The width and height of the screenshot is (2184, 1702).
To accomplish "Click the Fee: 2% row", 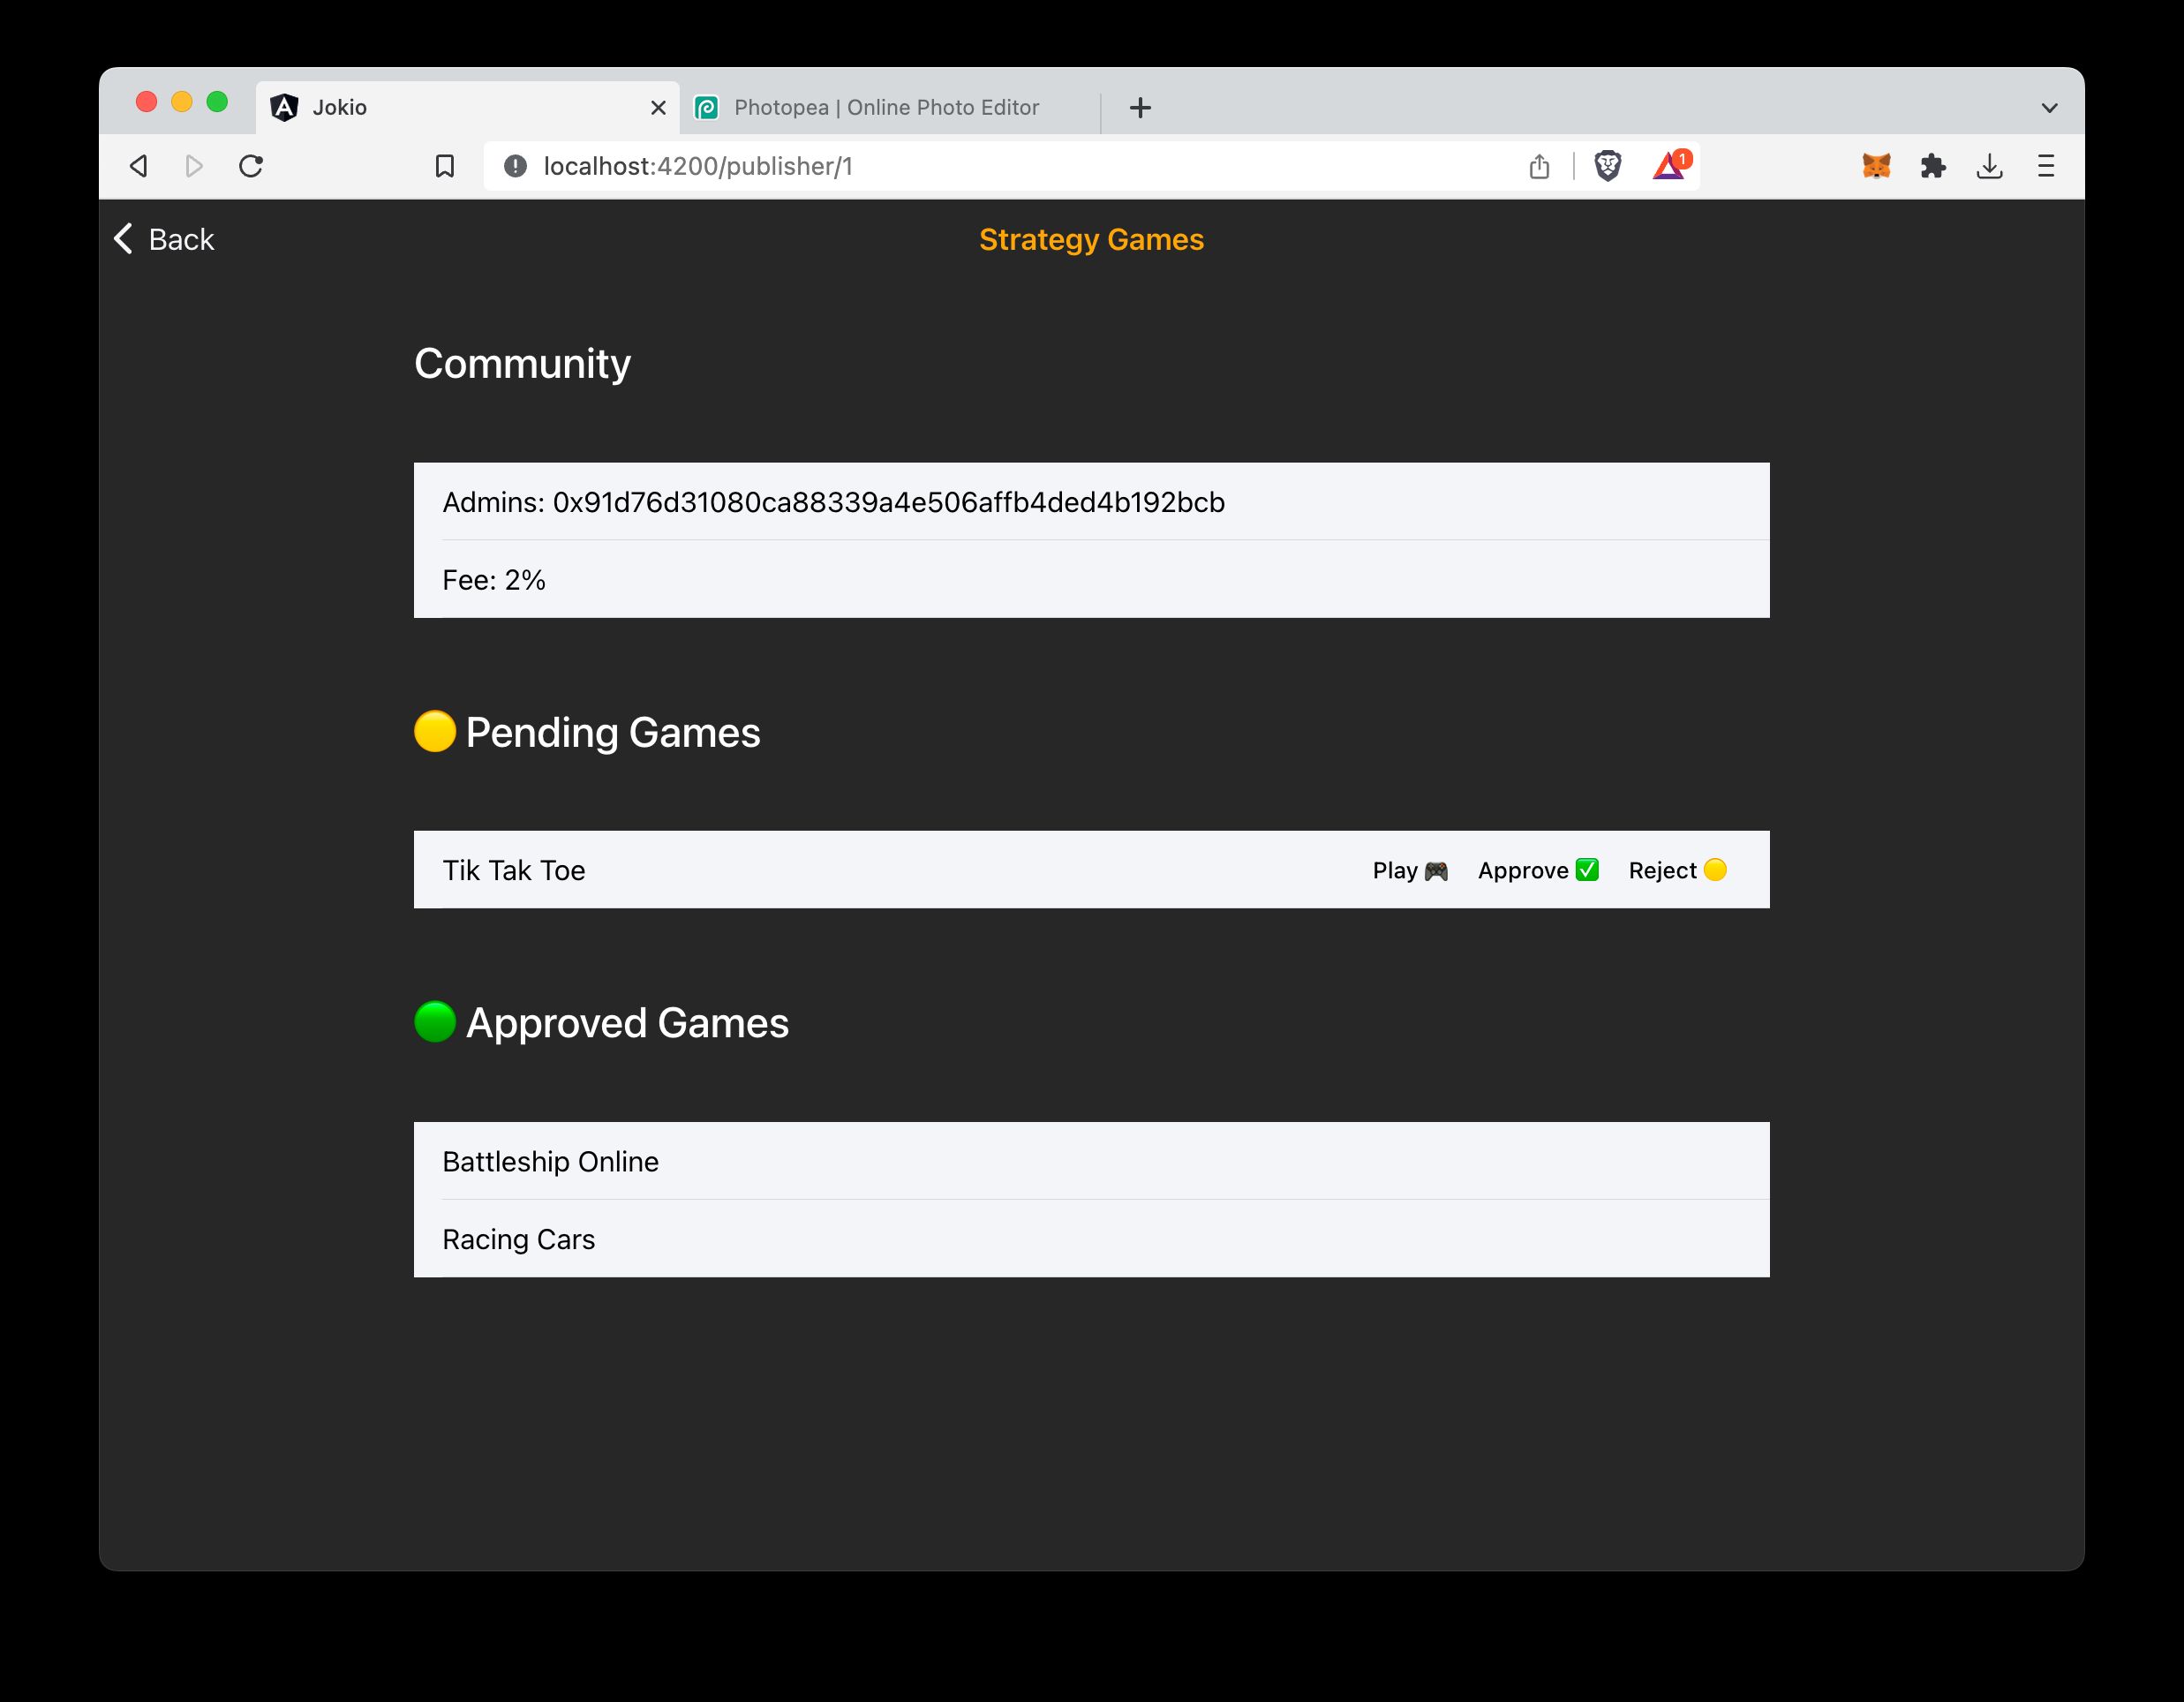I will point(1091,580).
